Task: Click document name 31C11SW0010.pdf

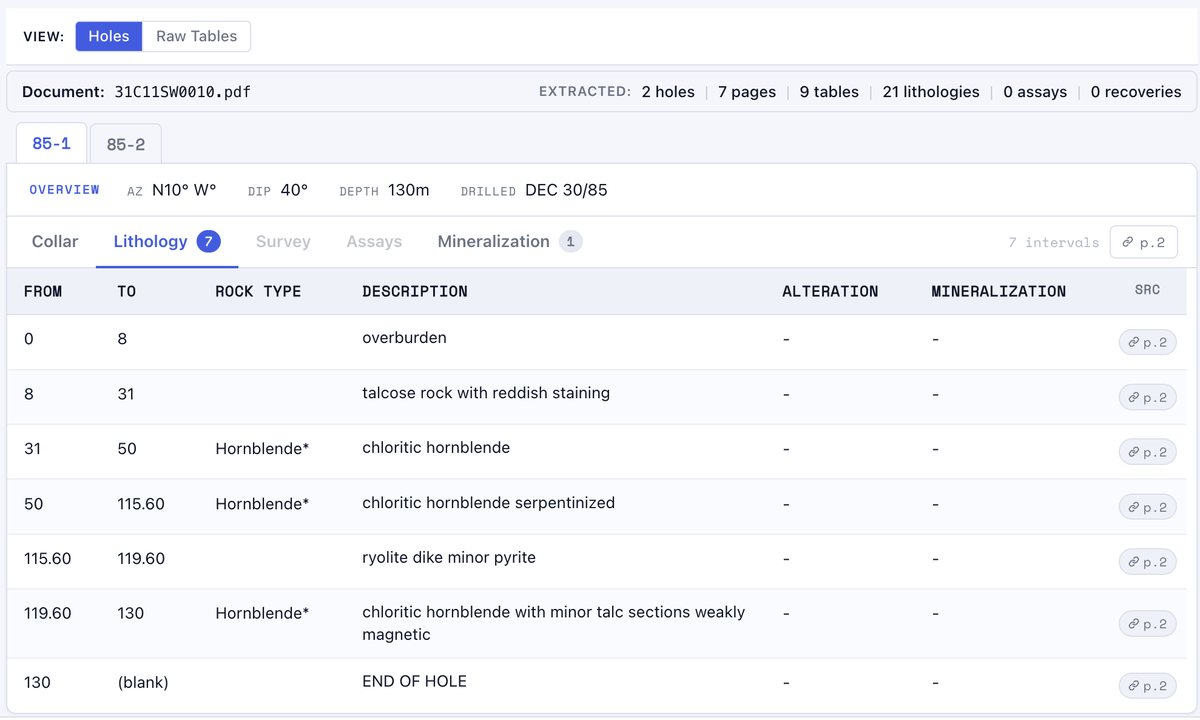Action: [x=183, y=91]
